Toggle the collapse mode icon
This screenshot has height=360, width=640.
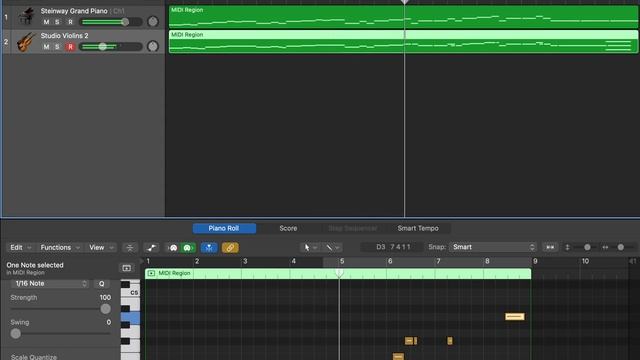pyautogui.click(x=130, y=247)
